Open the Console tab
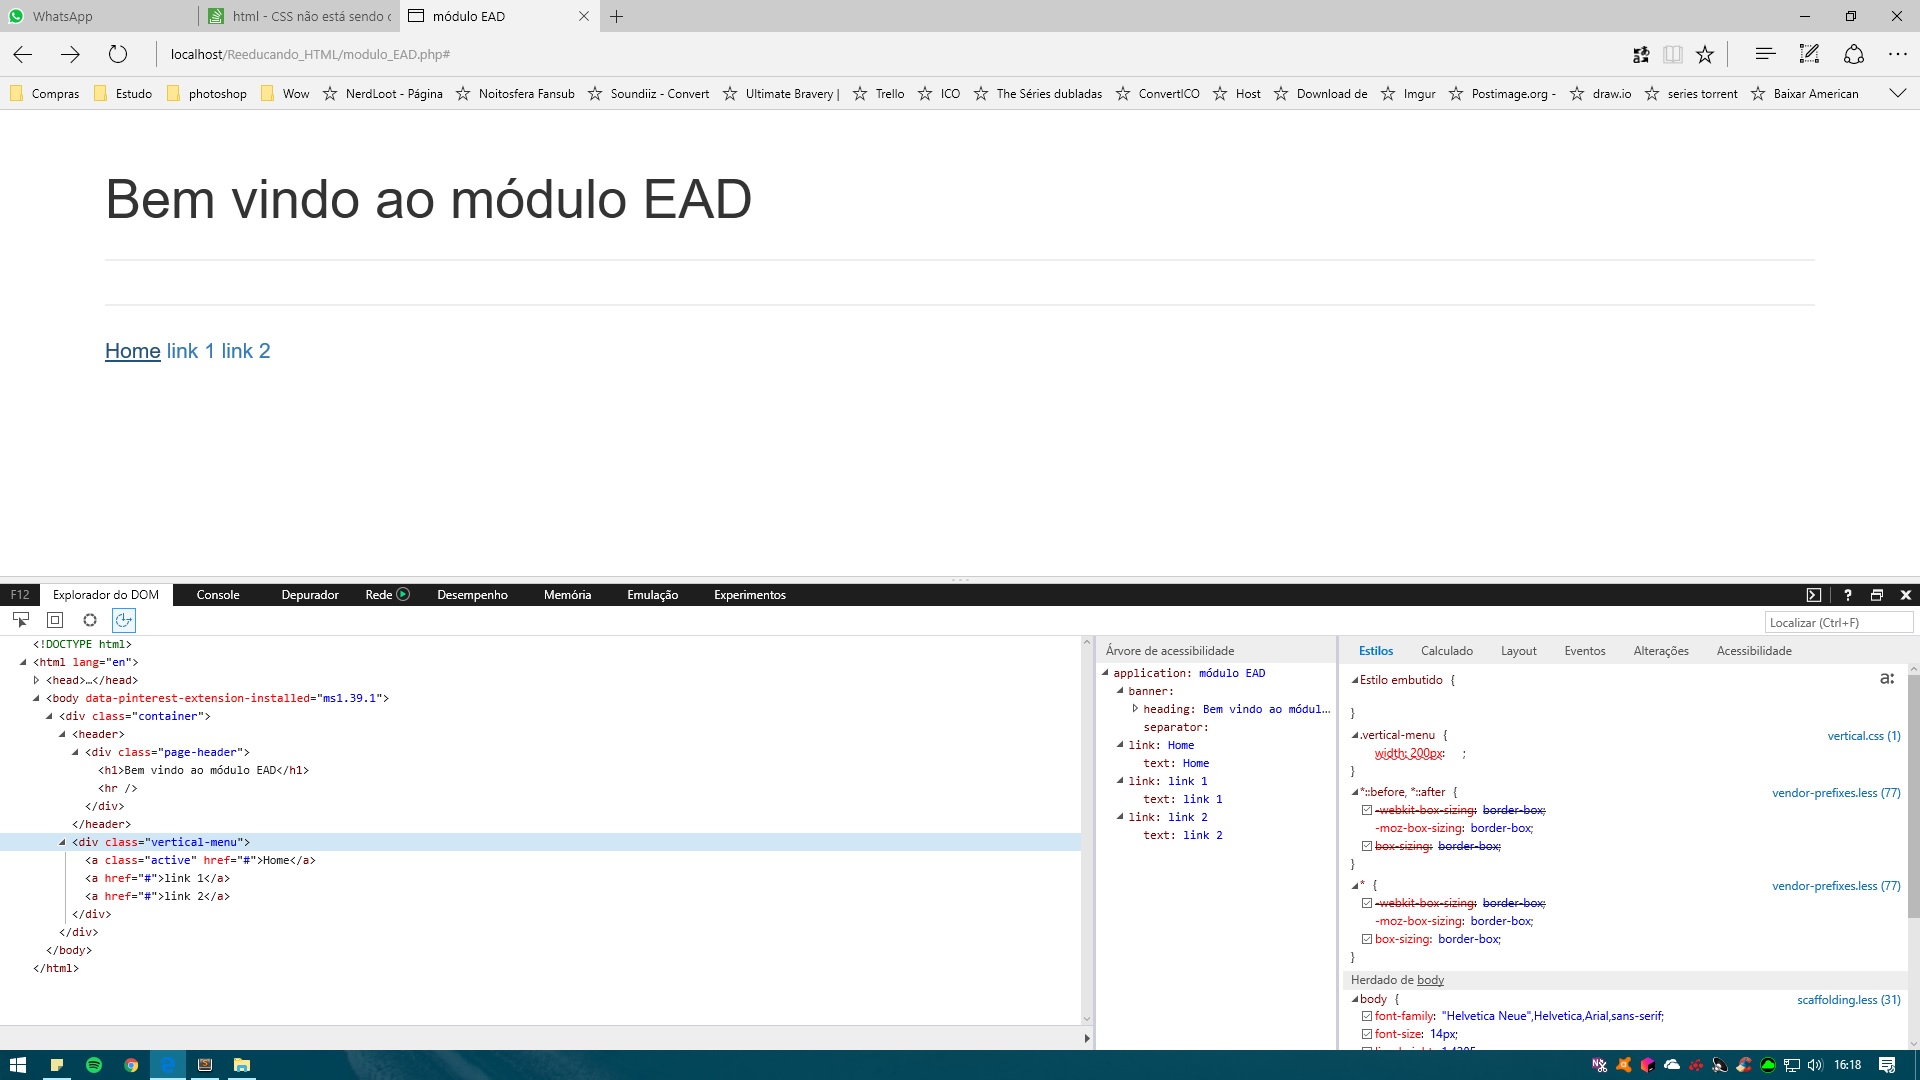The width and height of the screenshot is (1920, 1080). 218,595
